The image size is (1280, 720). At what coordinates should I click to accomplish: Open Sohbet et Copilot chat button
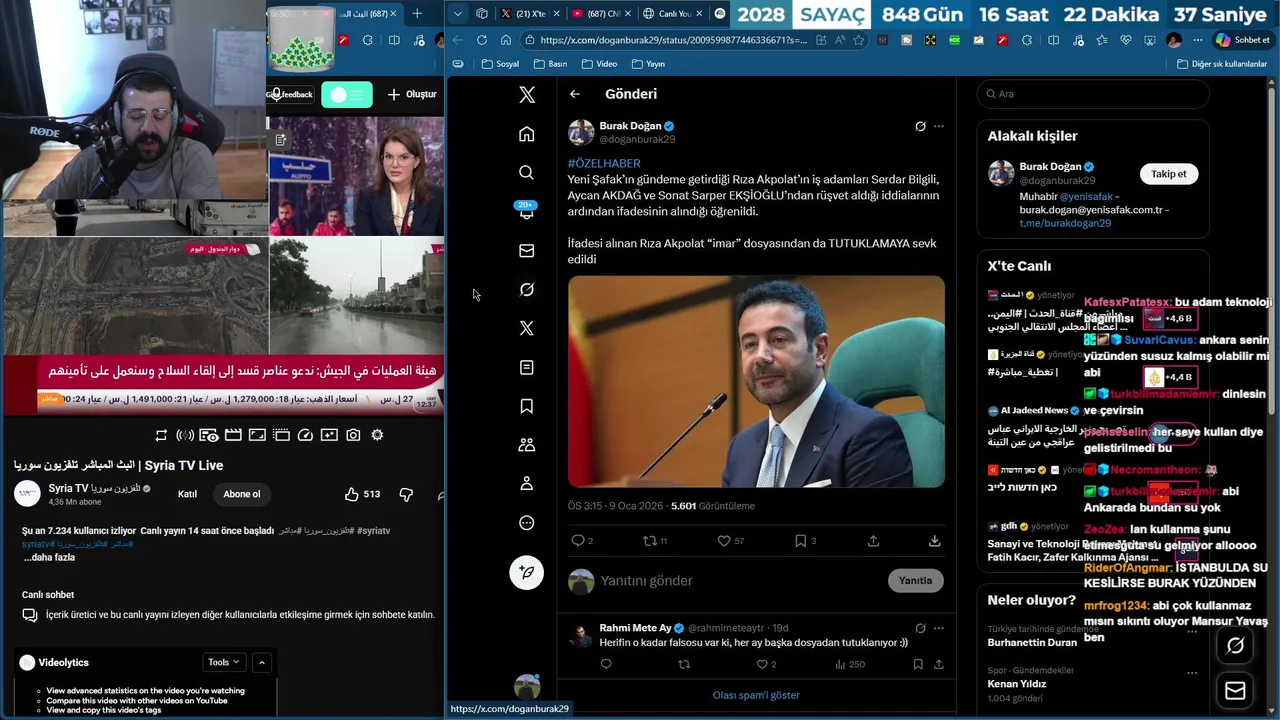[x=1242, y=40]
